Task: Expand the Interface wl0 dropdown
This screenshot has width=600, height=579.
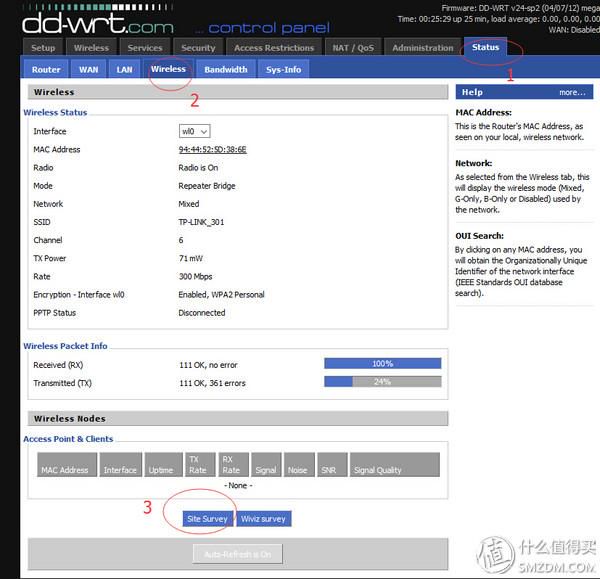Action: point(194,131)
